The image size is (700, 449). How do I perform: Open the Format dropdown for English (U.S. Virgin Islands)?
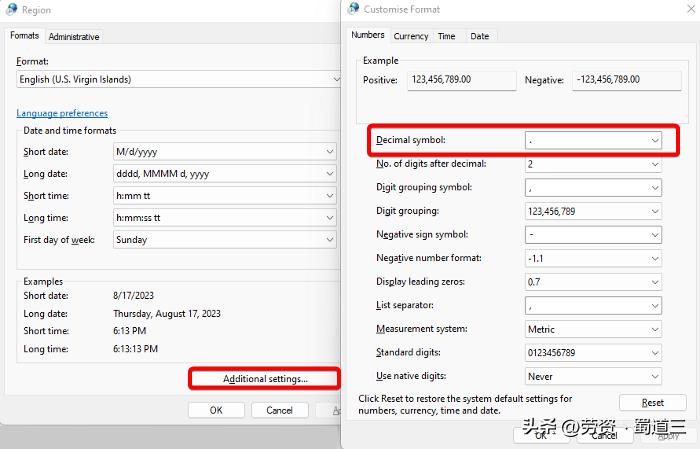click(x=179, y=79)
